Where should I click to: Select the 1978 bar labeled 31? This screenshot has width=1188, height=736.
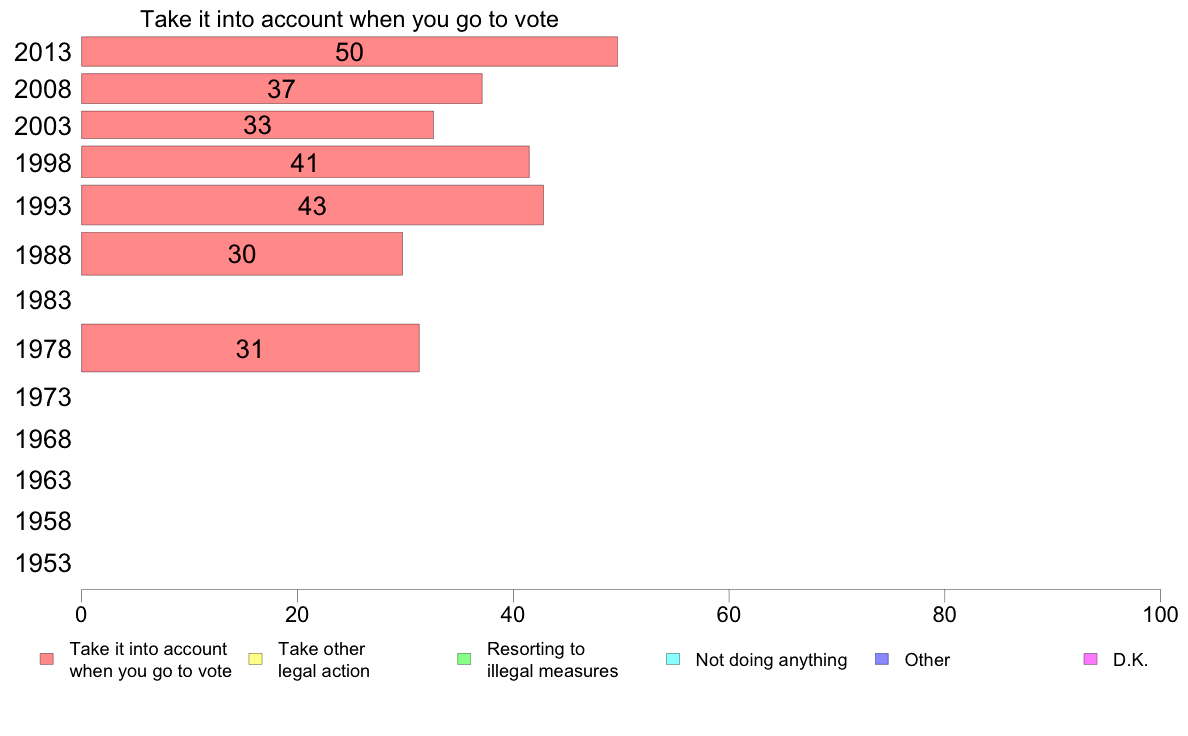pos(250,349)
